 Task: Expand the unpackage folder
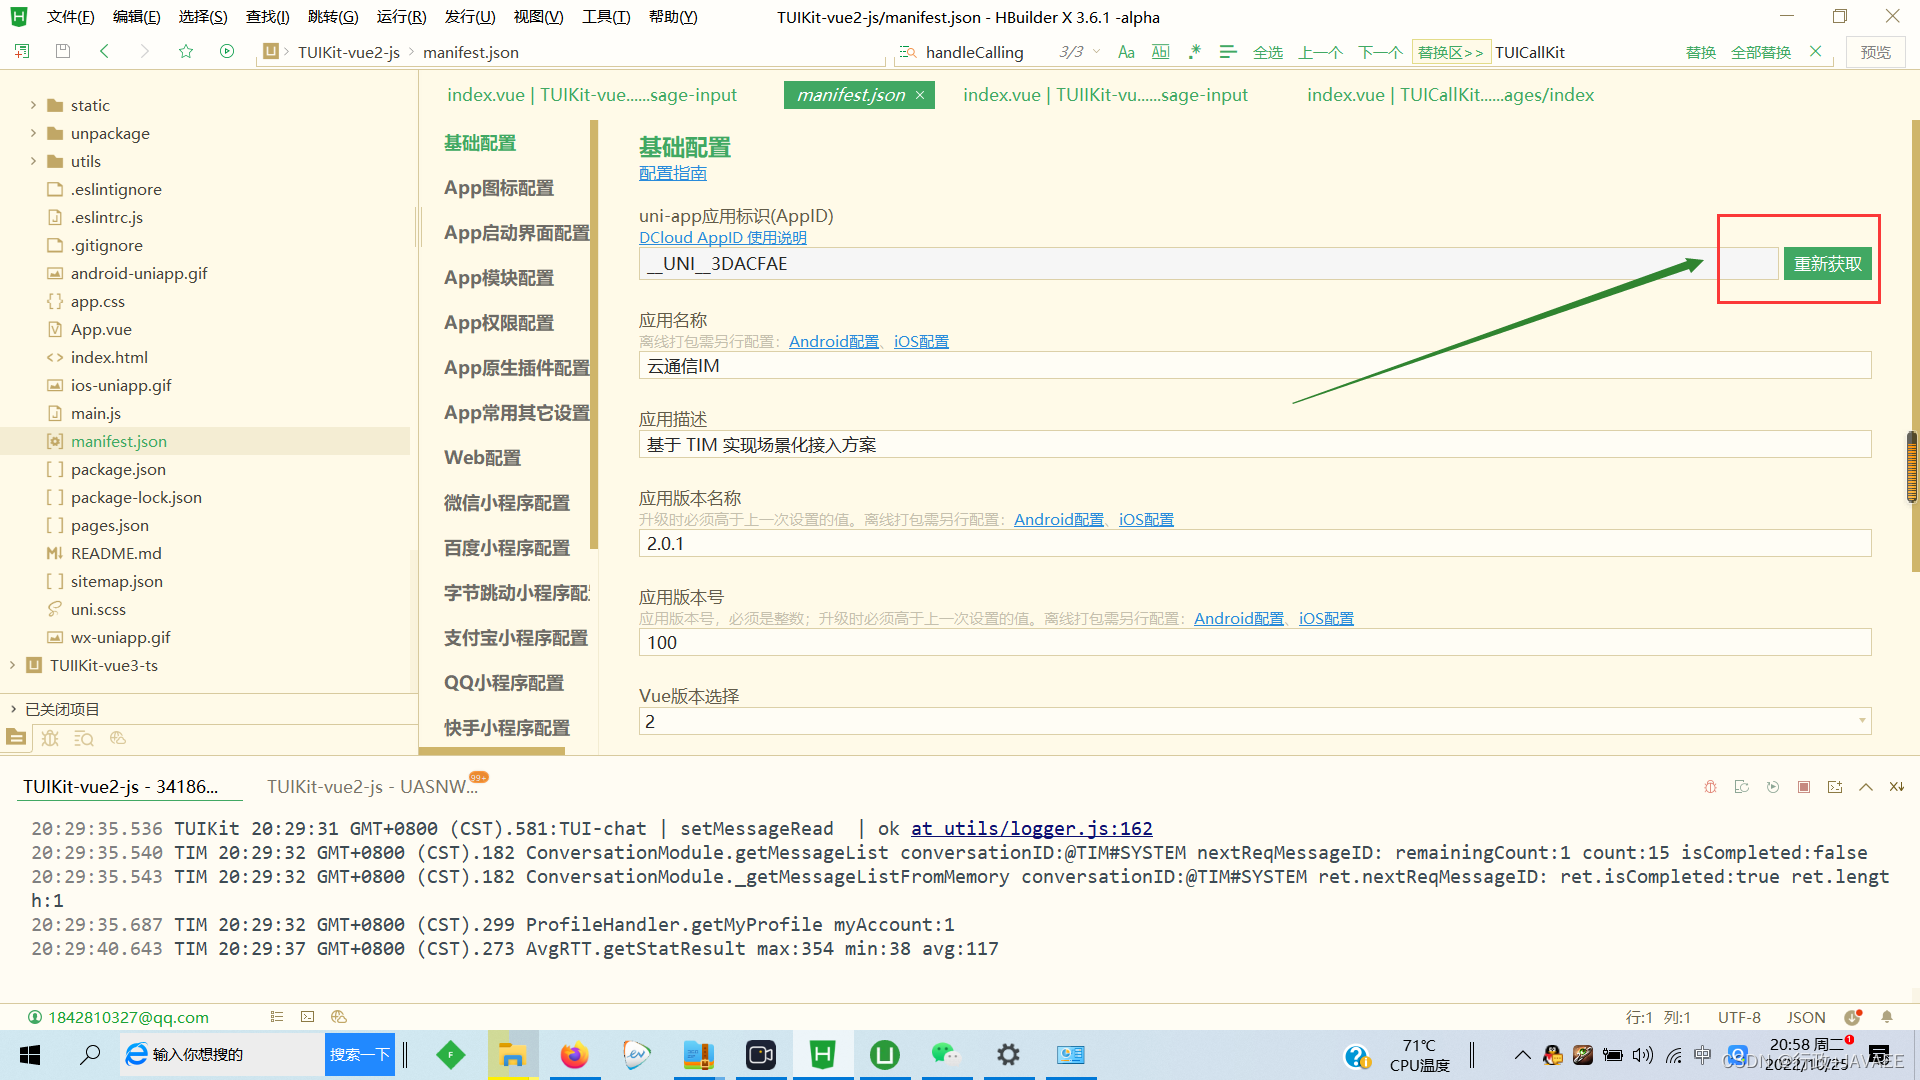[33, 133]
